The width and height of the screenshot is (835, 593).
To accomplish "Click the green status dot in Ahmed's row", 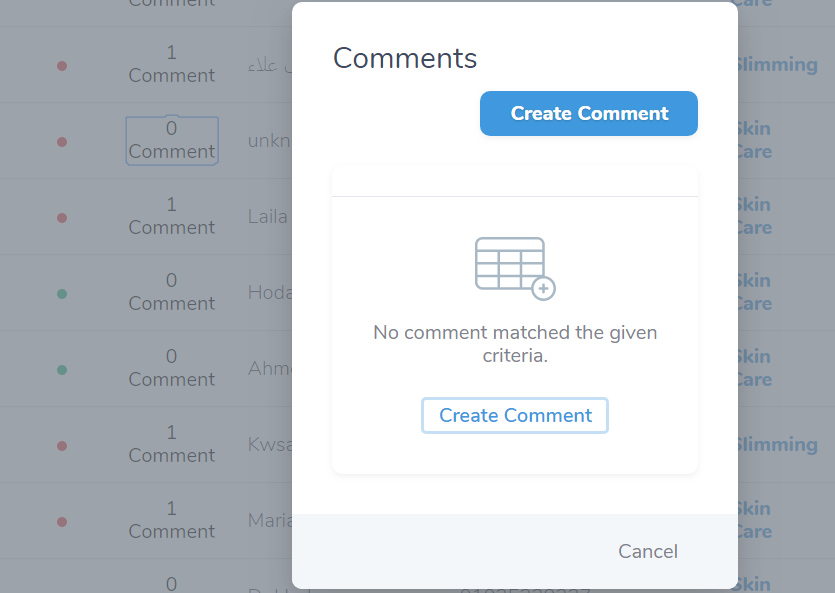I will [x=62, y=370].
